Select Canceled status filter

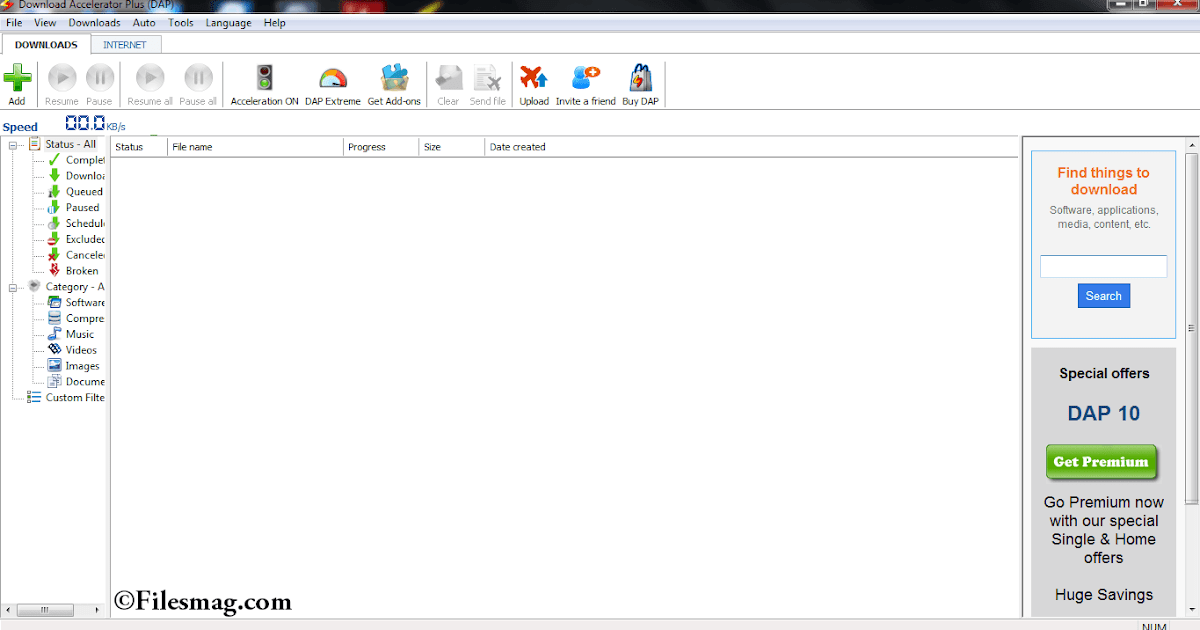[x=76, y=256]
